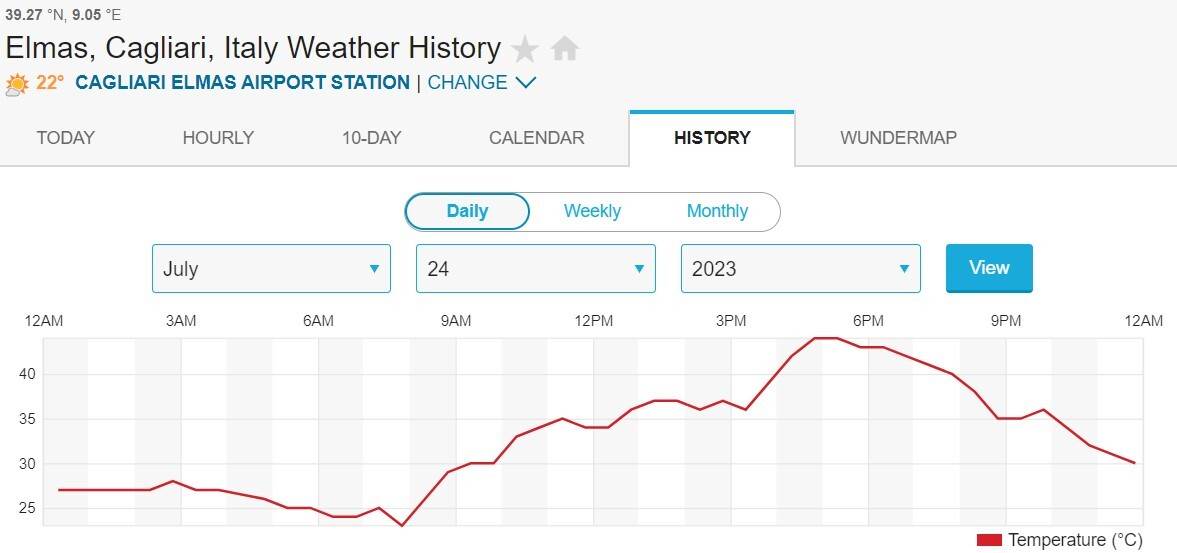Open the CALENDAR tab
The width and height of the screenshot is (1177, 553).
click(x=536, y=138)
